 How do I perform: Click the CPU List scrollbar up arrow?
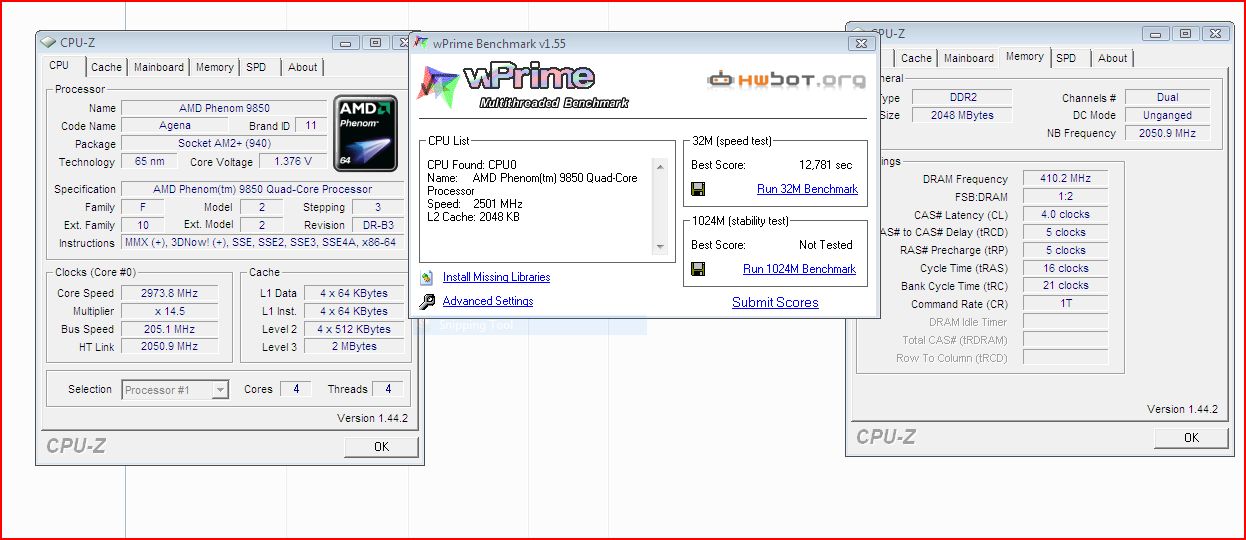660,166
